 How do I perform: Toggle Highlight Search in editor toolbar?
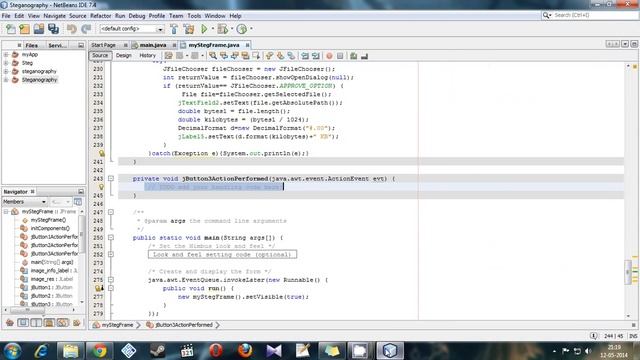[245, 56]
